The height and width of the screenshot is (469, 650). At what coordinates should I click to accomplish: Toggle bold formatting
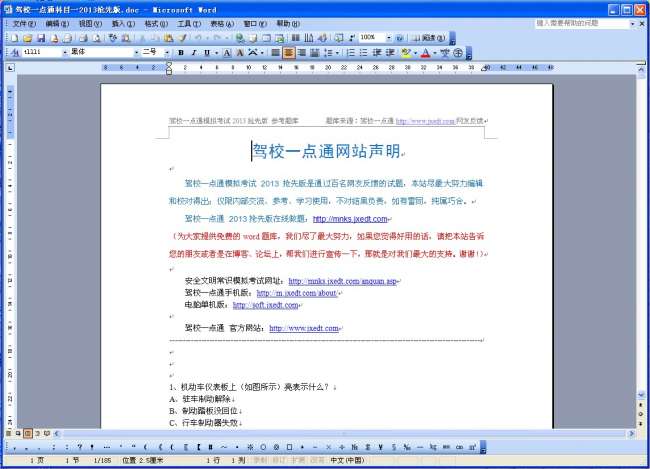181,53
